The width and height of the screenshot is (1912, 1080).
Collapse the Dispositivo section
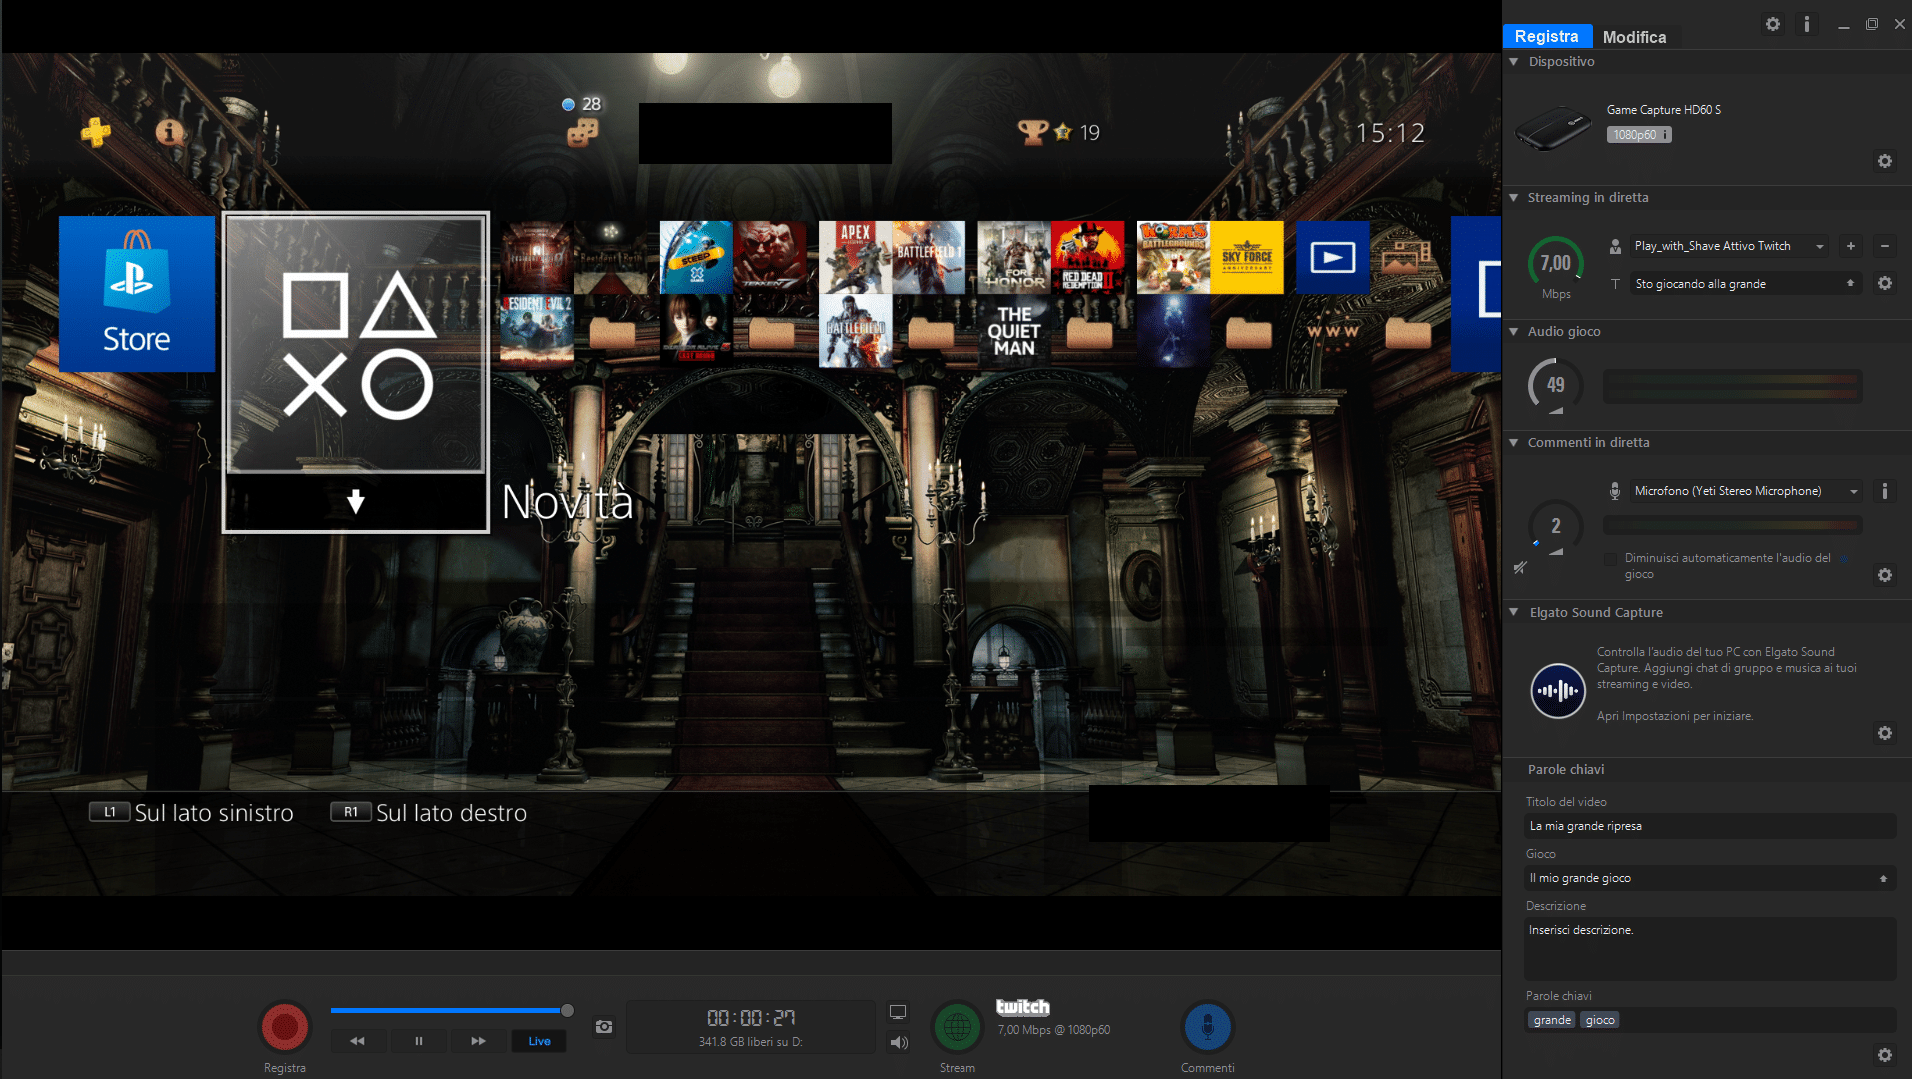click(x=1514, y=62)
